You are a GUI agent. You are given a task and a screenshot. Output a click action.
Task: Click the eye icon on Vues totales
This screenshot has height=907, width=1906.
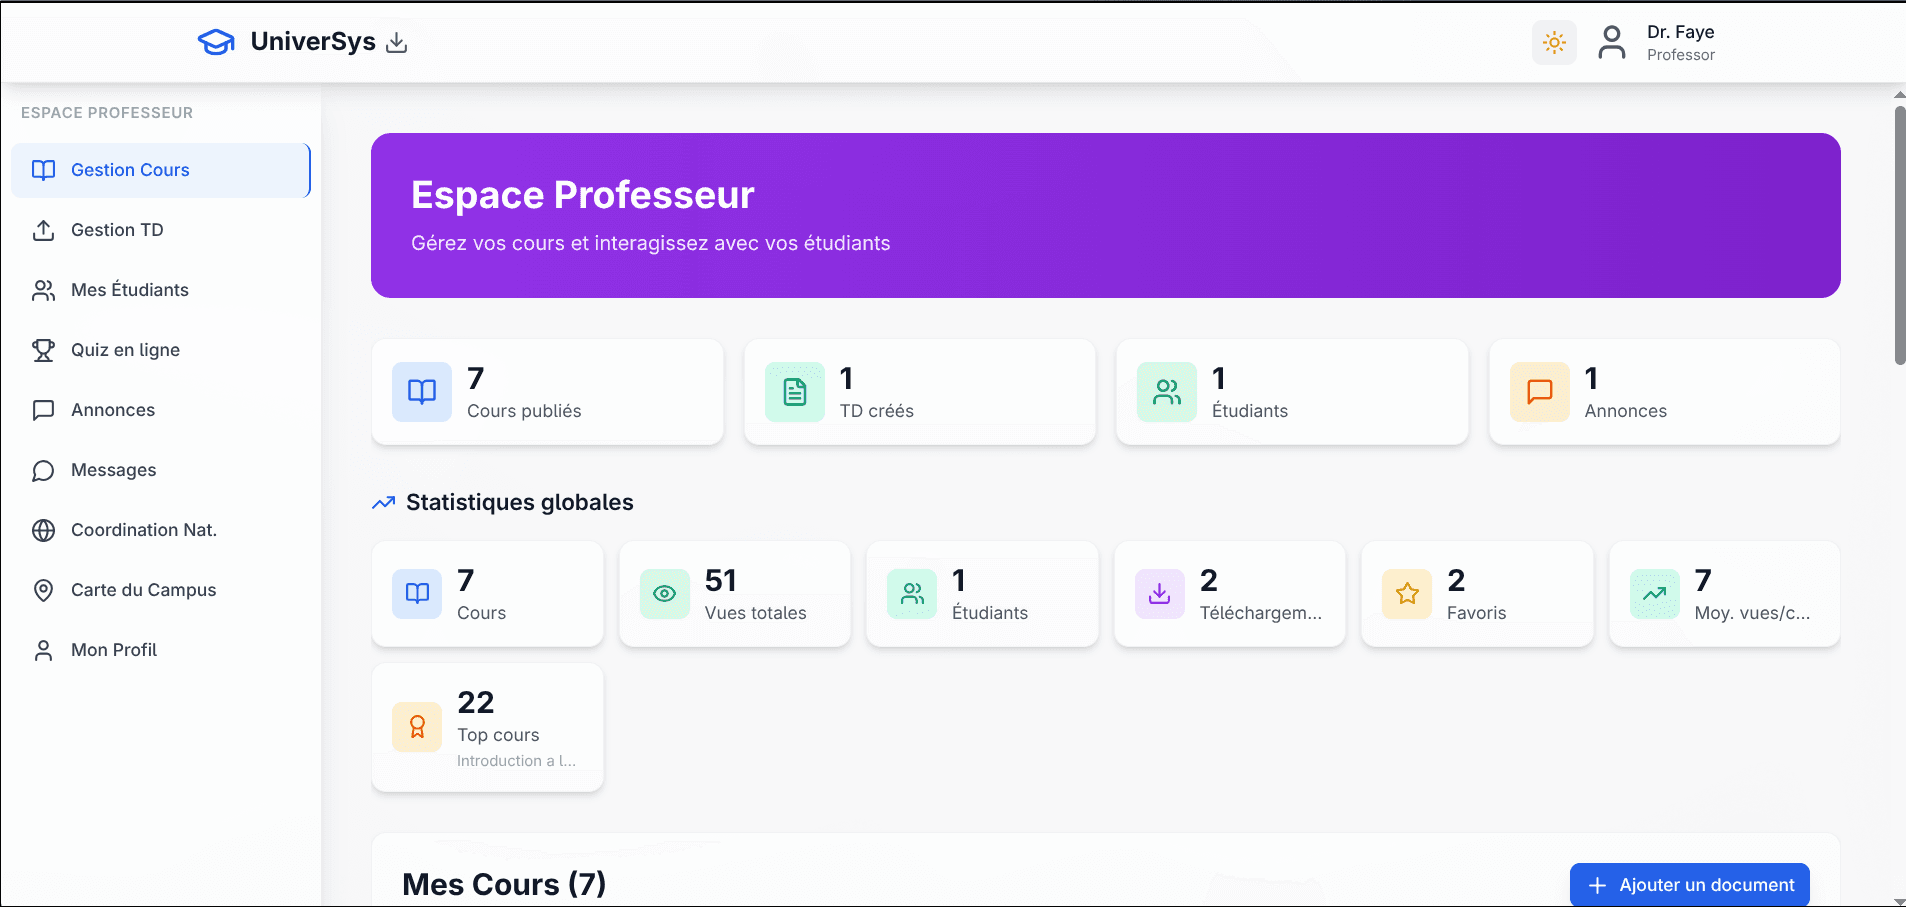(x=665, y=594)
